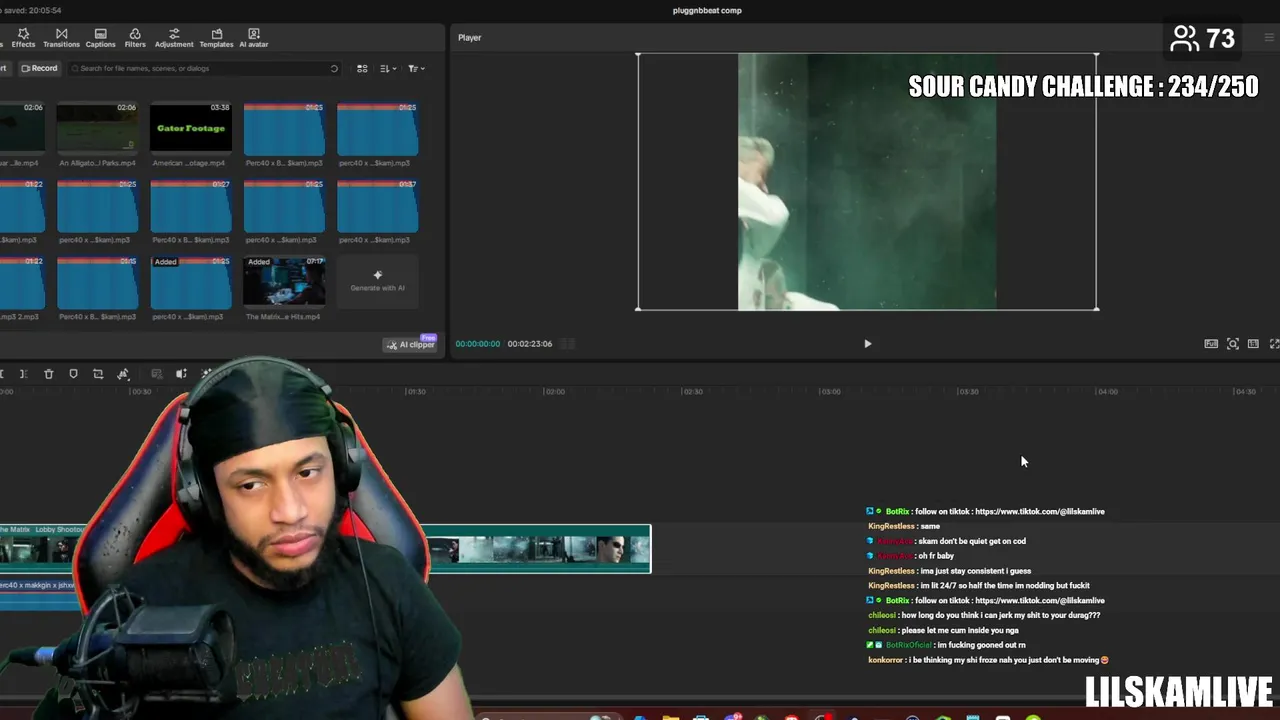The height and width of the screenshot is (720, 1280).
Task: Select the An Alligato...l Parks.mp4 clip
Action: coord(97,128)
